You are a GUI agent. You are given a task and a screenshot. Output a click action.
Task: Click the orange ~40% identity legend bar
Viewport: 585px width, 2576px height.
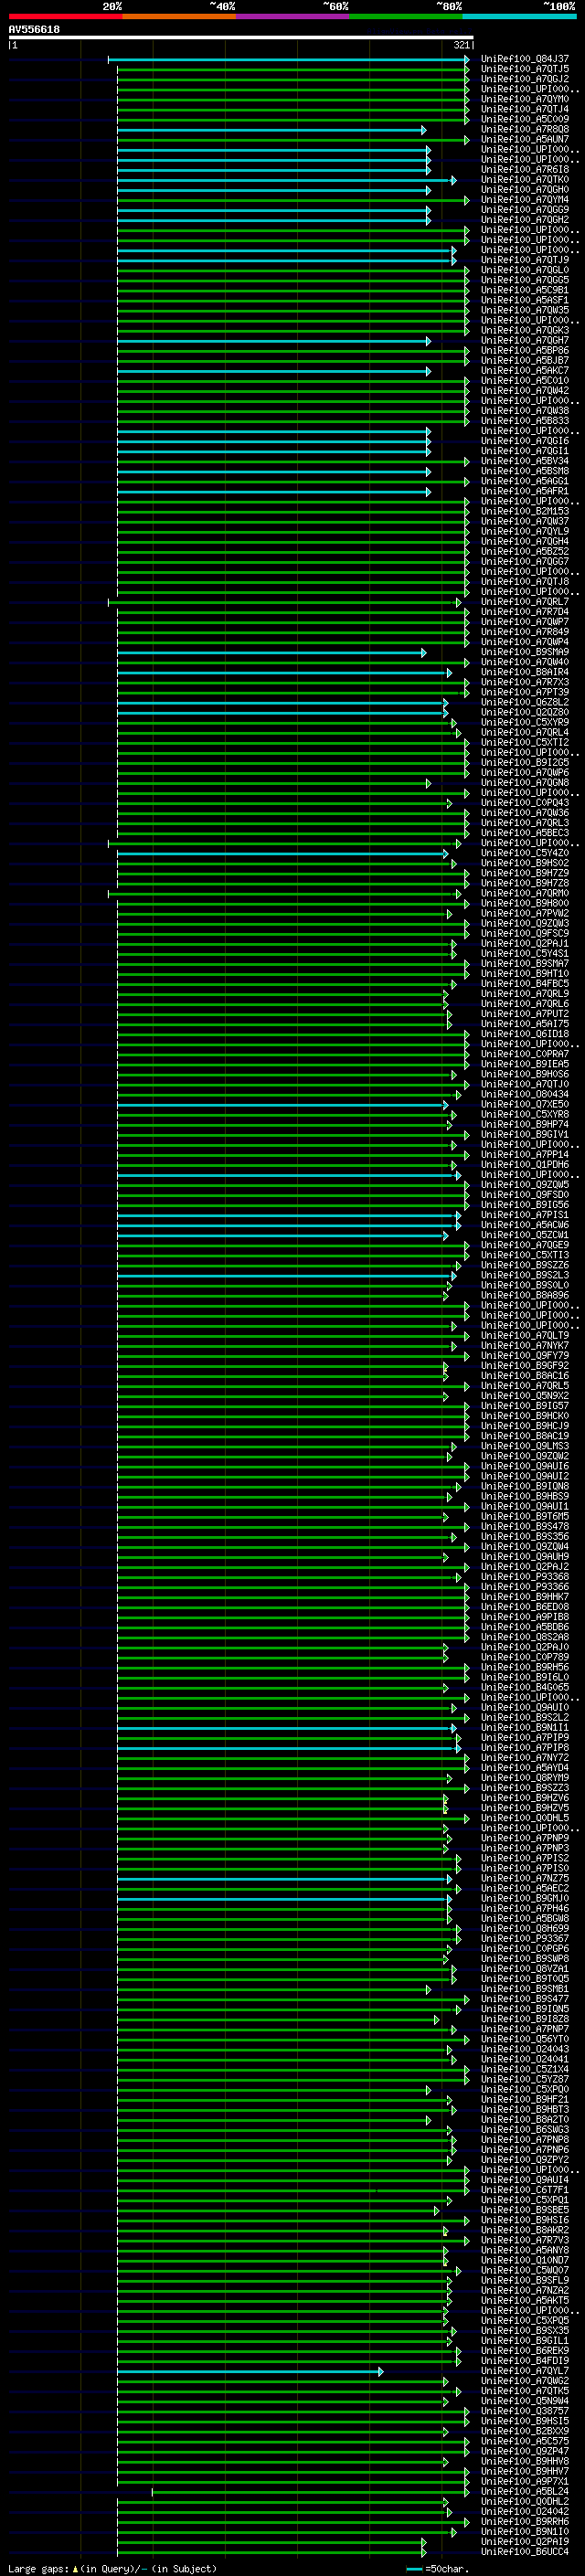point(179,16)
